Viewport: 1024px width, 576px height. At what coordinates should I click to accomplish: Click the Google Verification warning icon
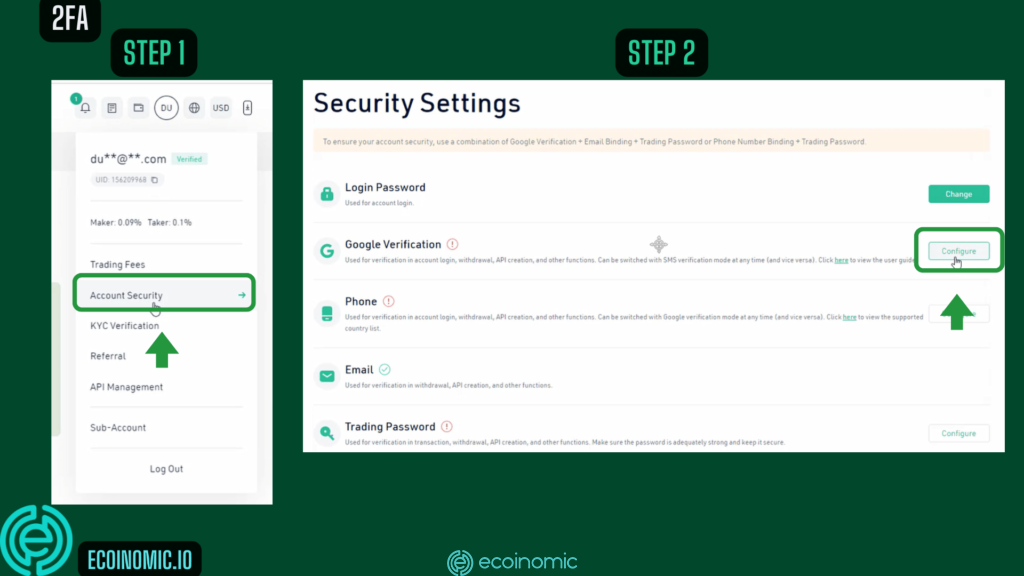point(453,244)
